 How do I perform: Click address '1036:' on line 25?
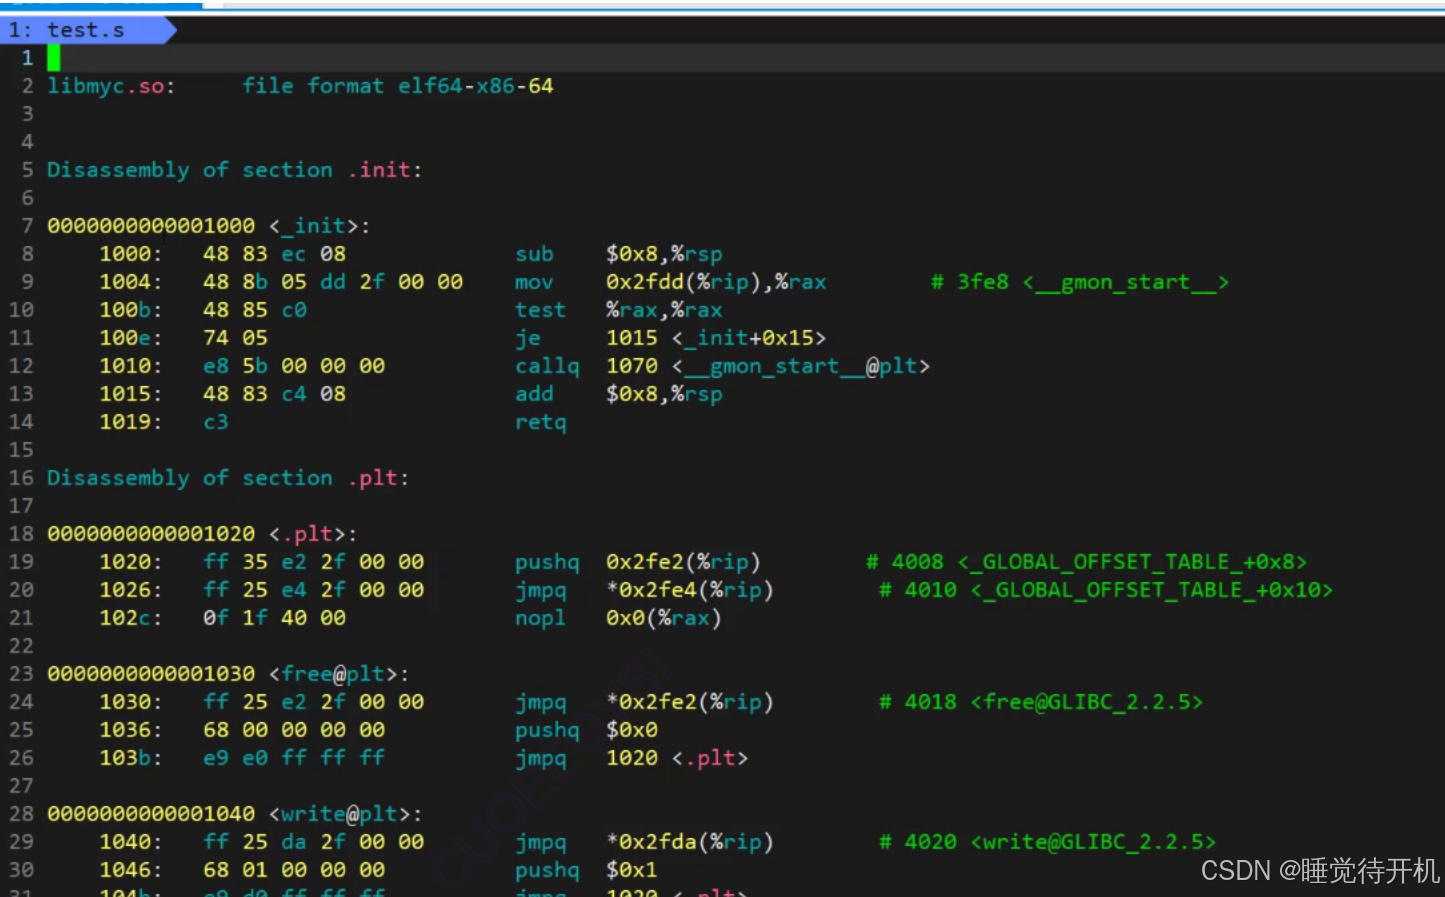[x=131, y=730]
